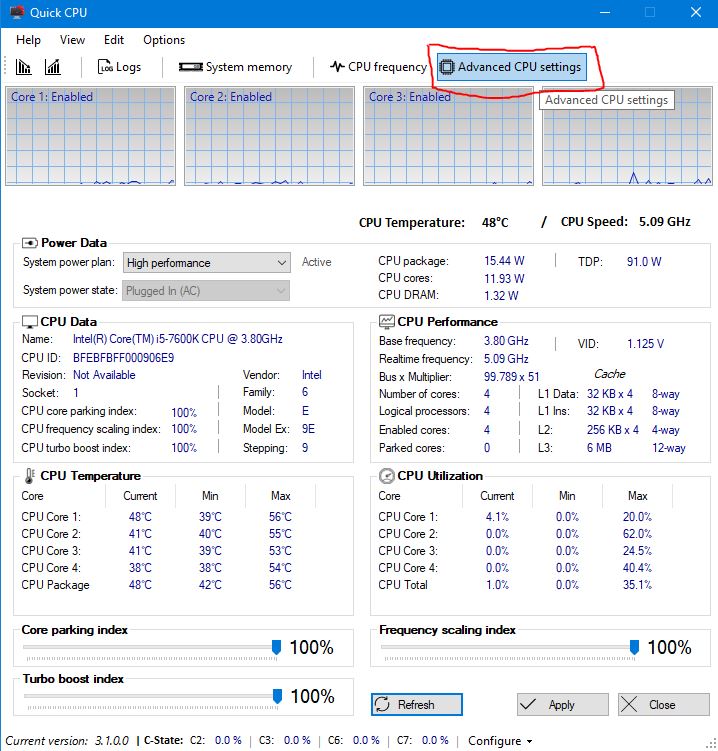Click the VID value 1.125 V

645,343
